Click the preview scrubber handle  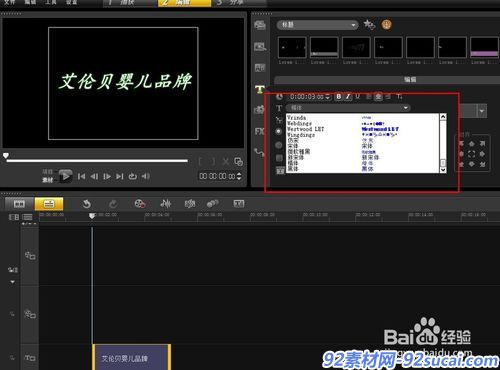coord(6,156)
